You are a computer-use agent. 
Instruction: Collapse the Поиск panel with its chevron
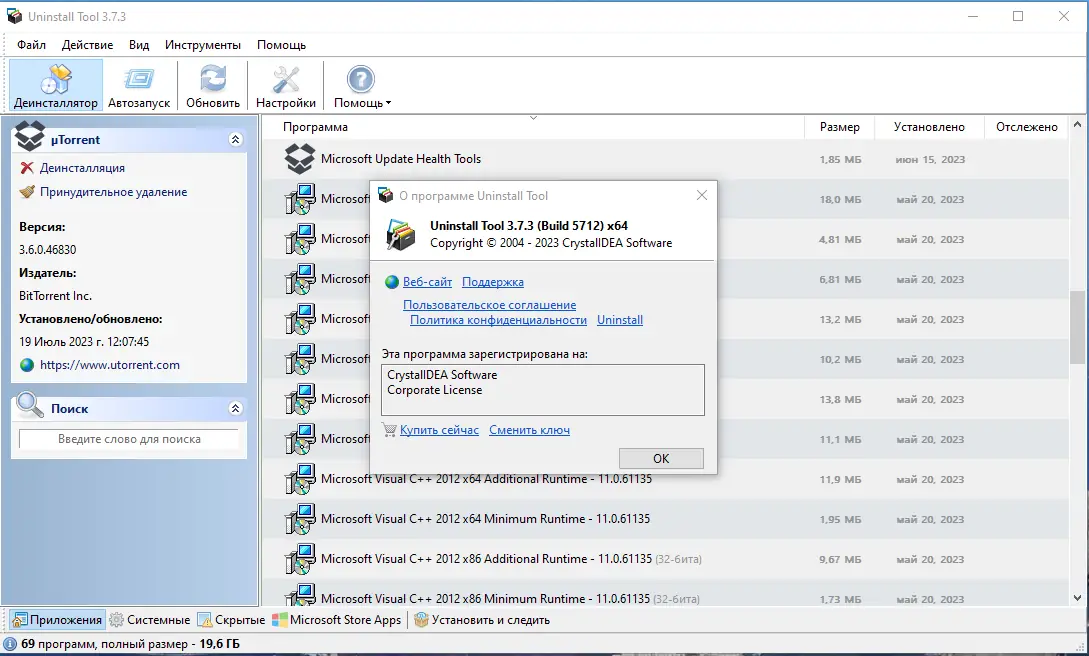coord(236,408)
